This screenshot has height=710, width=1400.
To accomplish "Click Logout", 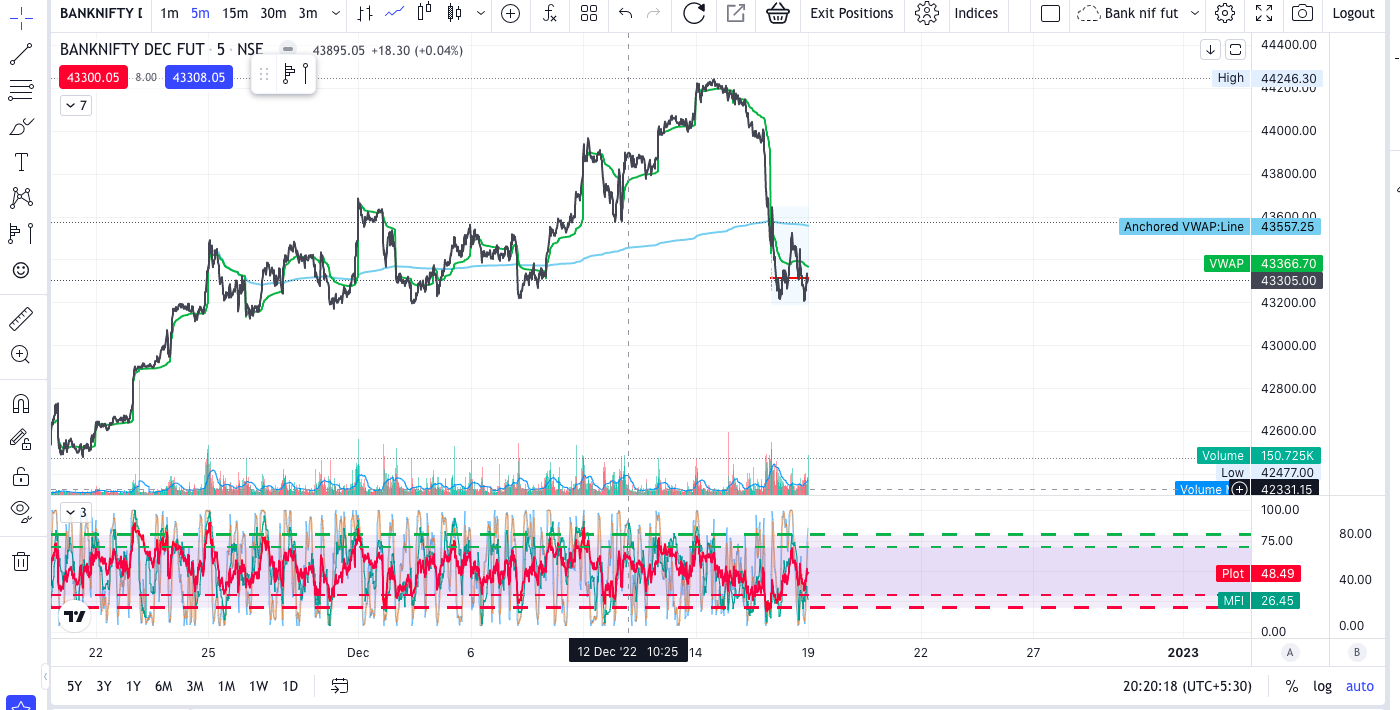I will point(1354,13).
